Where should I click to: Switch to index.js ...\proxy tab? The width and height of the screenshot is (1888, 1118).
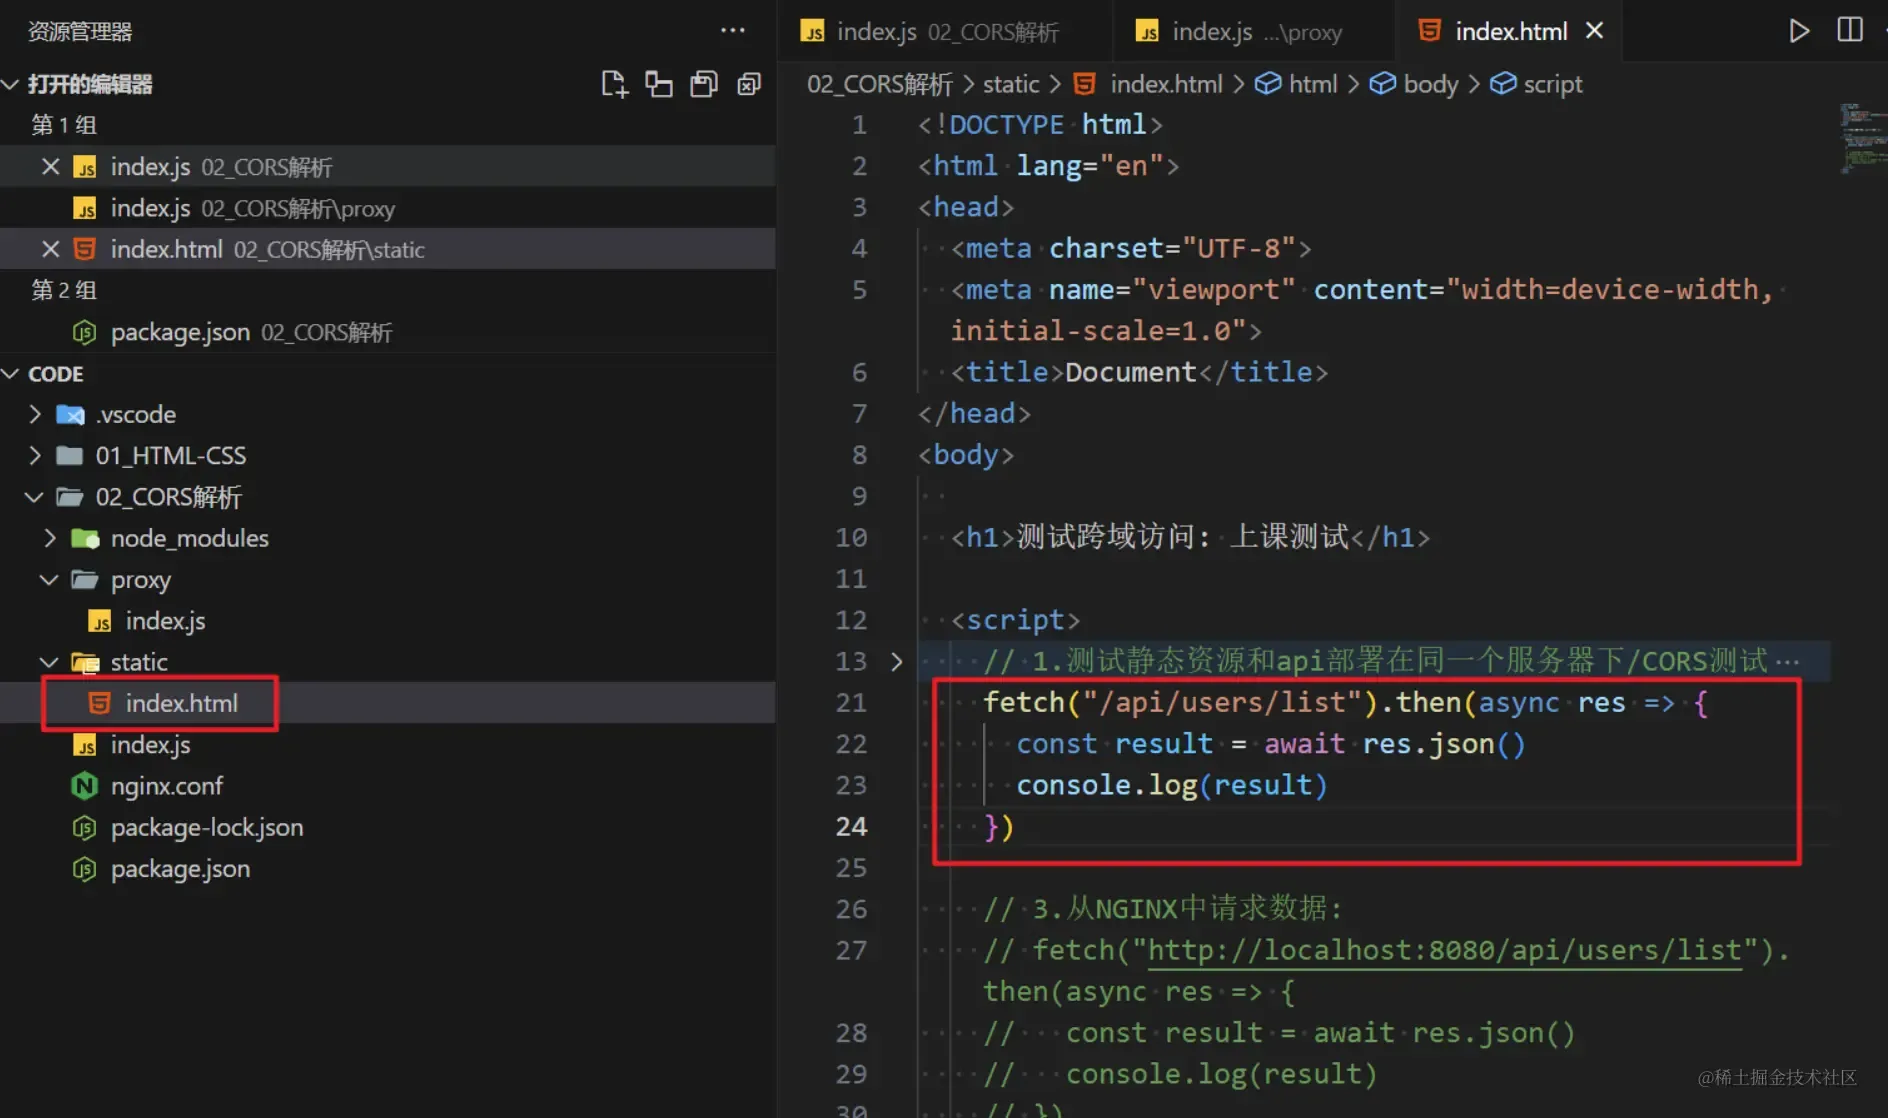click(x=1254, y=31)
